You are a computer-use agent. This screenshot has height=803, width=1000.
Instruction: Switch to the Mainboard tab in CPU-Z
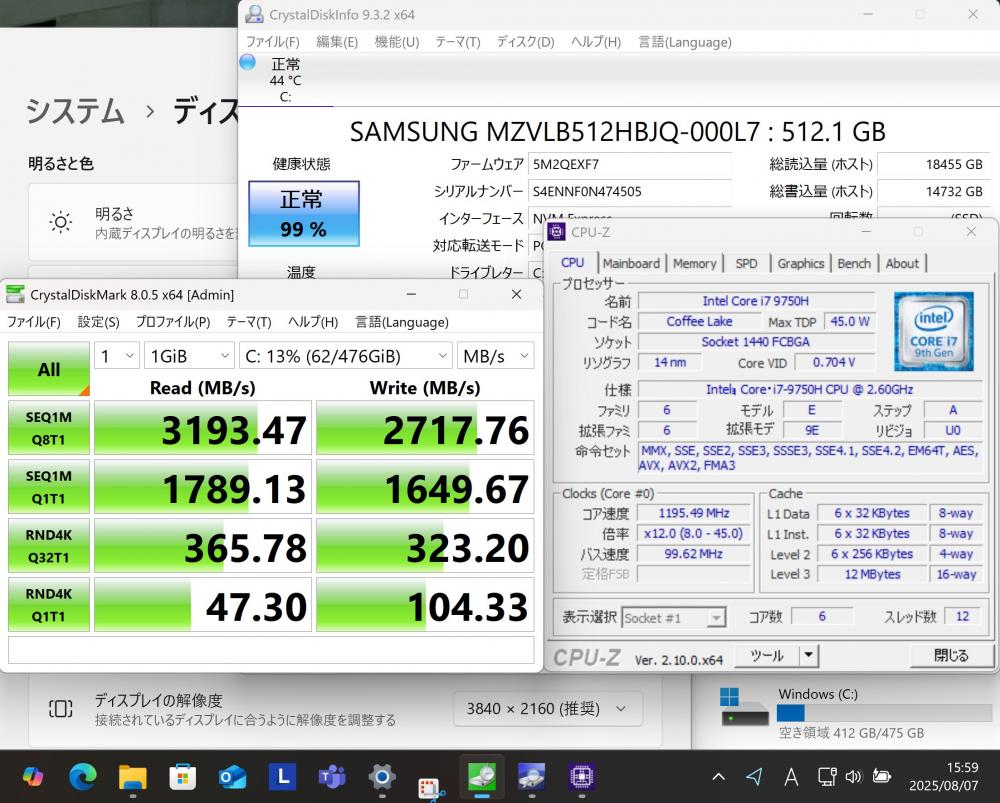point(631,263)
